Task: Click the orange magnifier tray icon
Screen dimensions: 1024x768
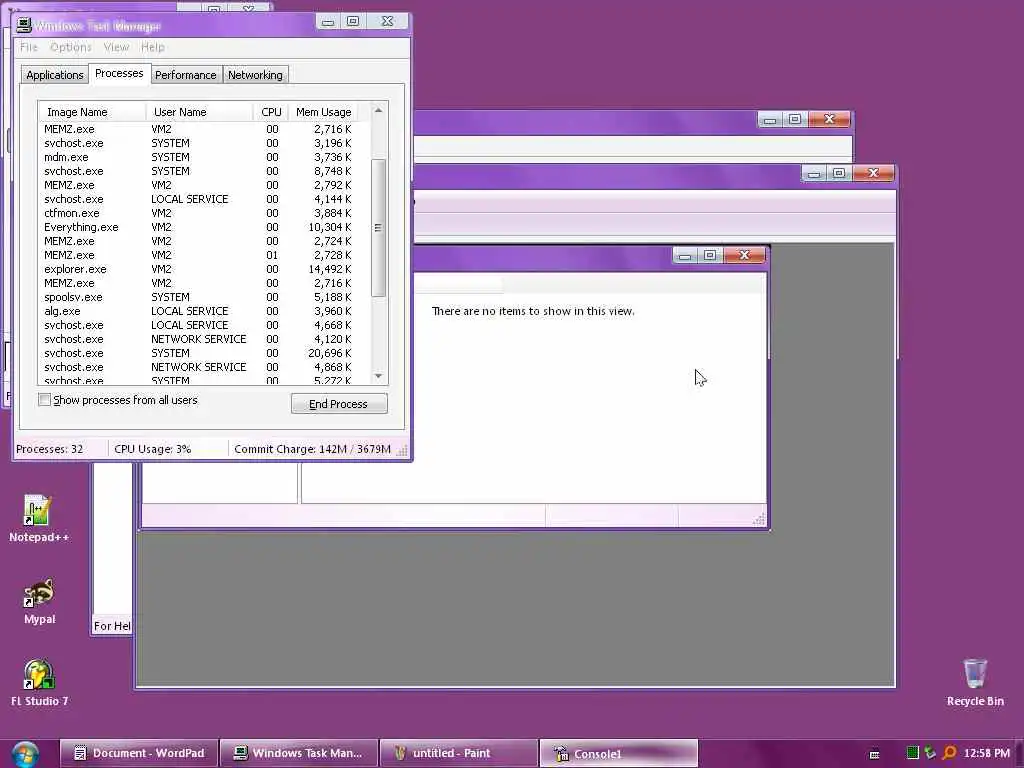Action: coord(950,753)
